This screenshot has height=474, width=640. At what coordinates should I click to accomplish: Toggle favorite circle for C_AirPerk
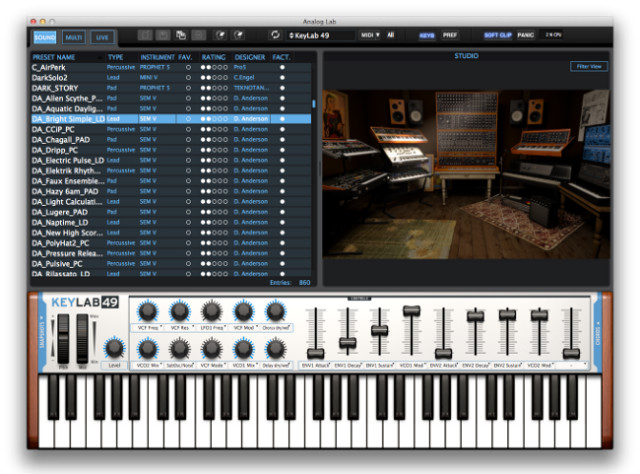pos(188,67)
